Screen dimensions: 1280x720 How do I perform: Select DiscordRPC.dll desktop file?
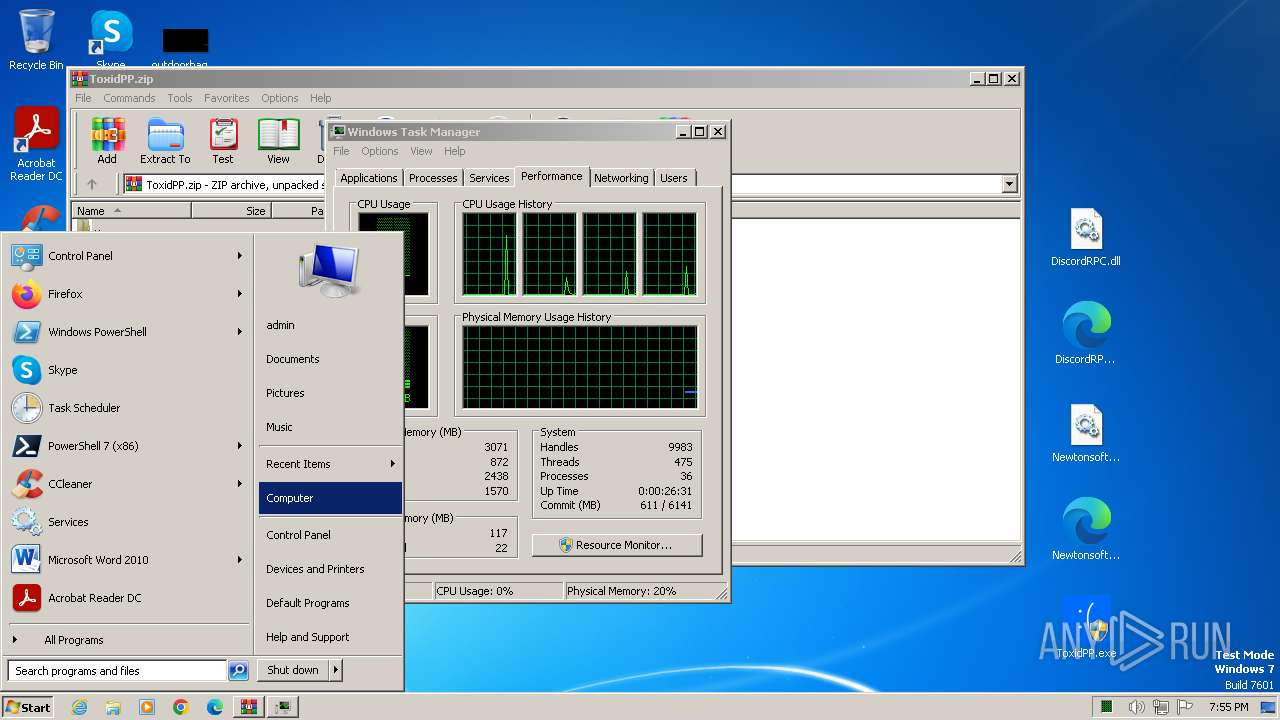(x=1086, y=238)
